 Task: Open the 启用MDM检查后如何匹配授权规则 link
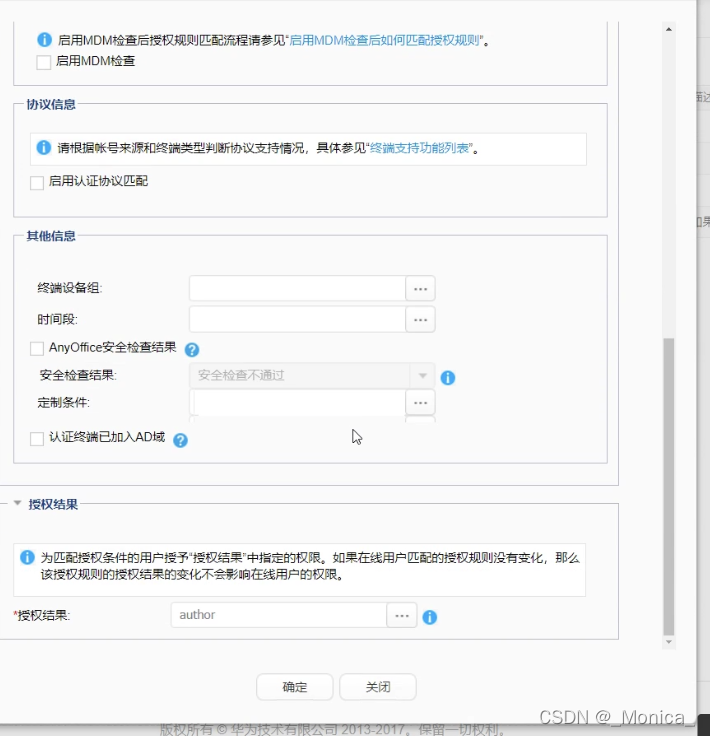(384, 40)
